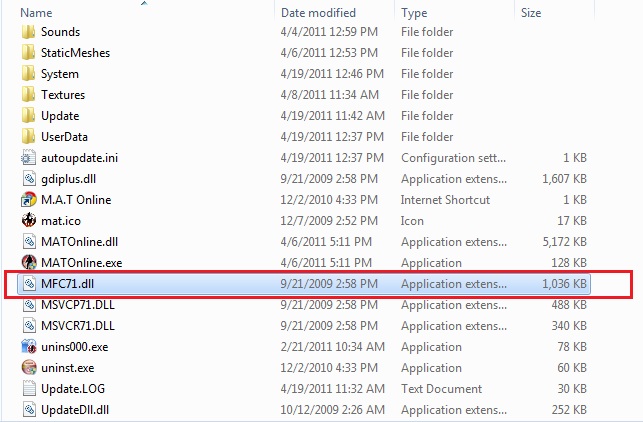Select the MSVCP71.DLL file name
The image size is (643, 422).
[x=78, y=305]
